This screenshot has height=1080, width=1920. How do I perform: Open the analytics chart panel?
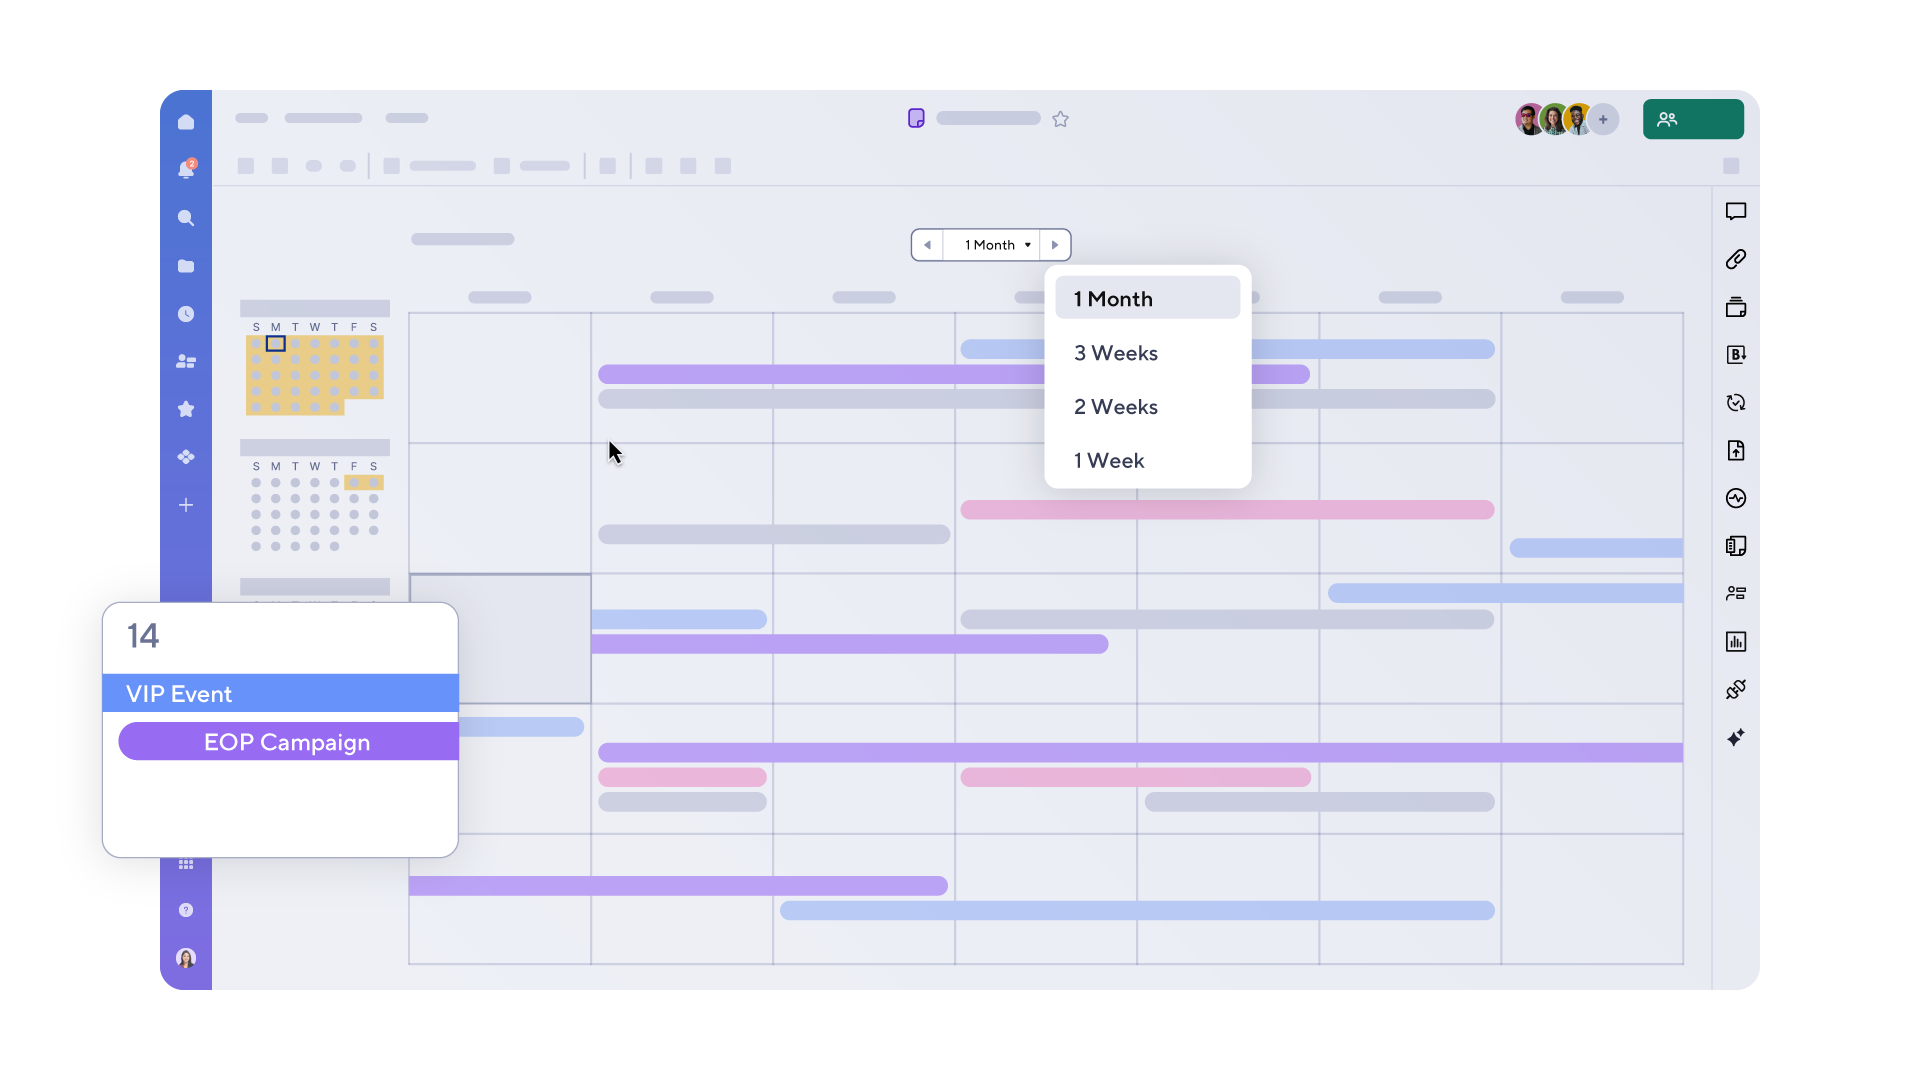(x=1736, y=641)
